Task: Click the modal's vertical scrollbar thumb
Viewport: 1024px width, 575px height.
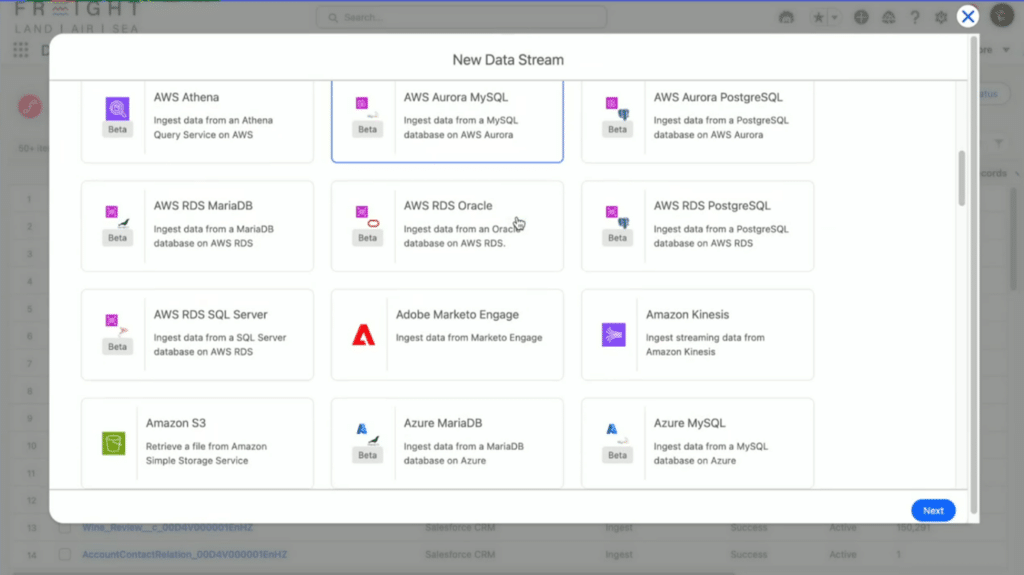Action: [x=962, y=178]
